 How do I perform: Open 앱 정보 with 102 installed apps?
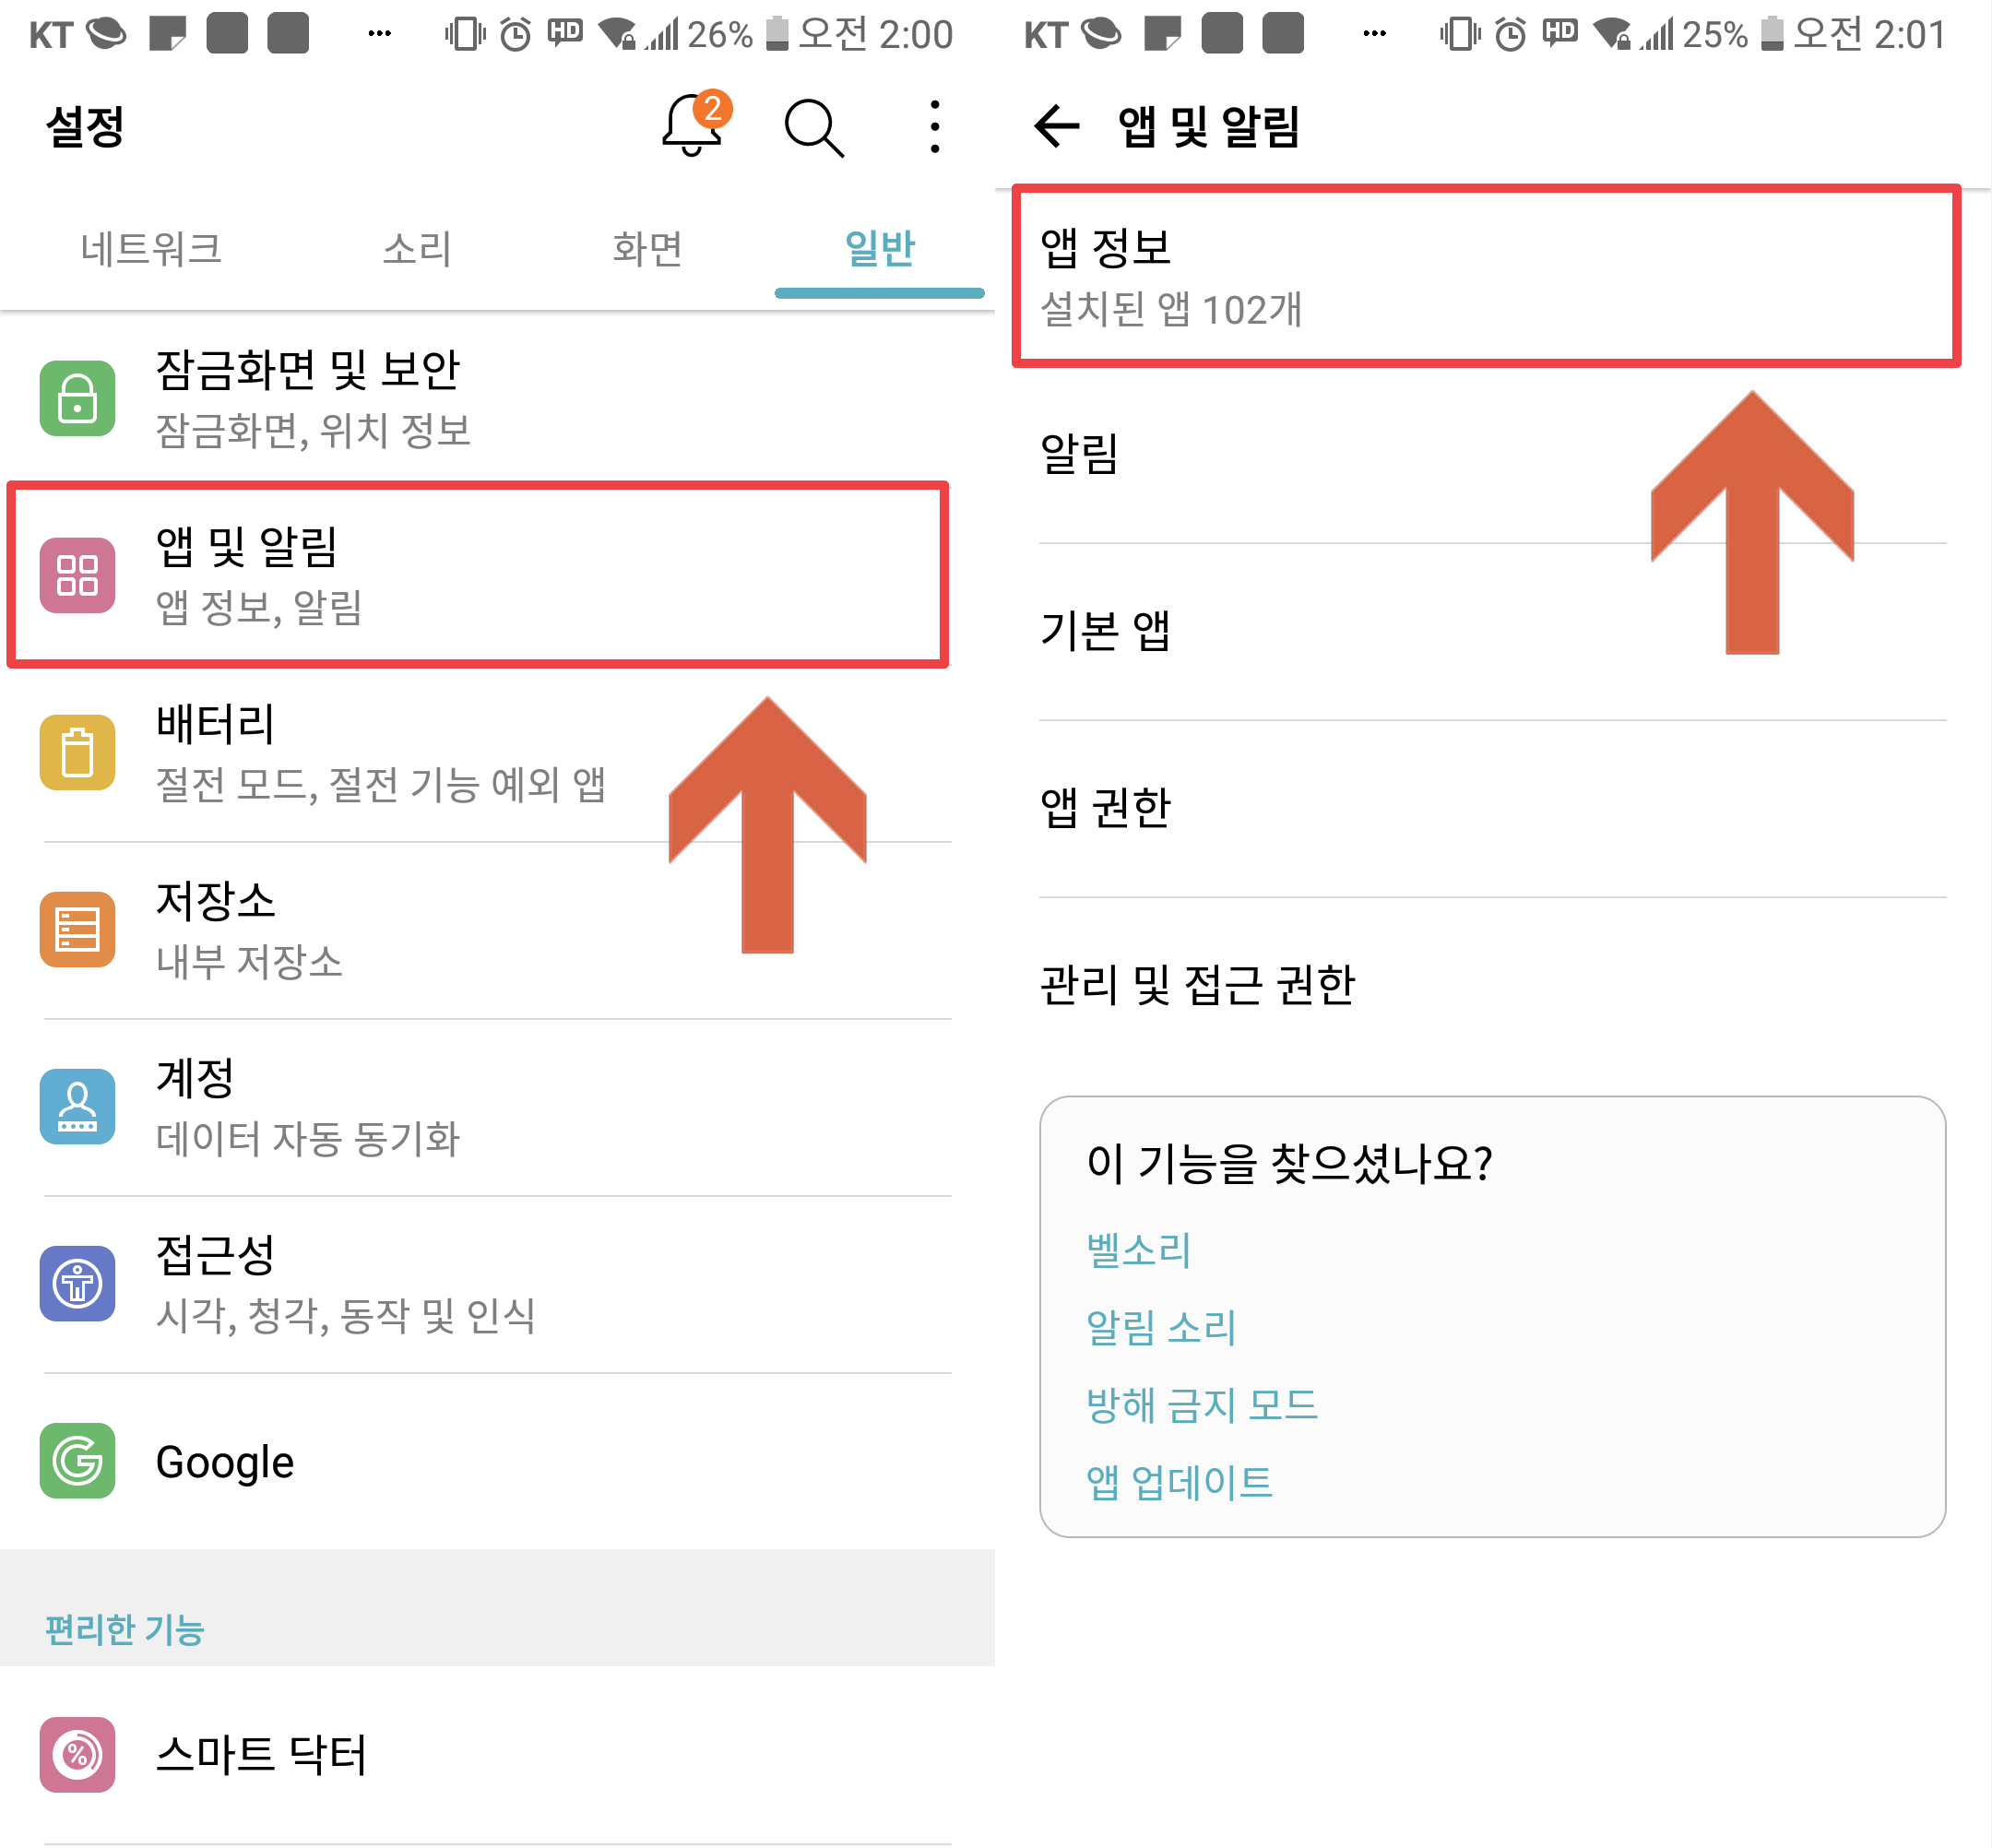point(1485,276)
